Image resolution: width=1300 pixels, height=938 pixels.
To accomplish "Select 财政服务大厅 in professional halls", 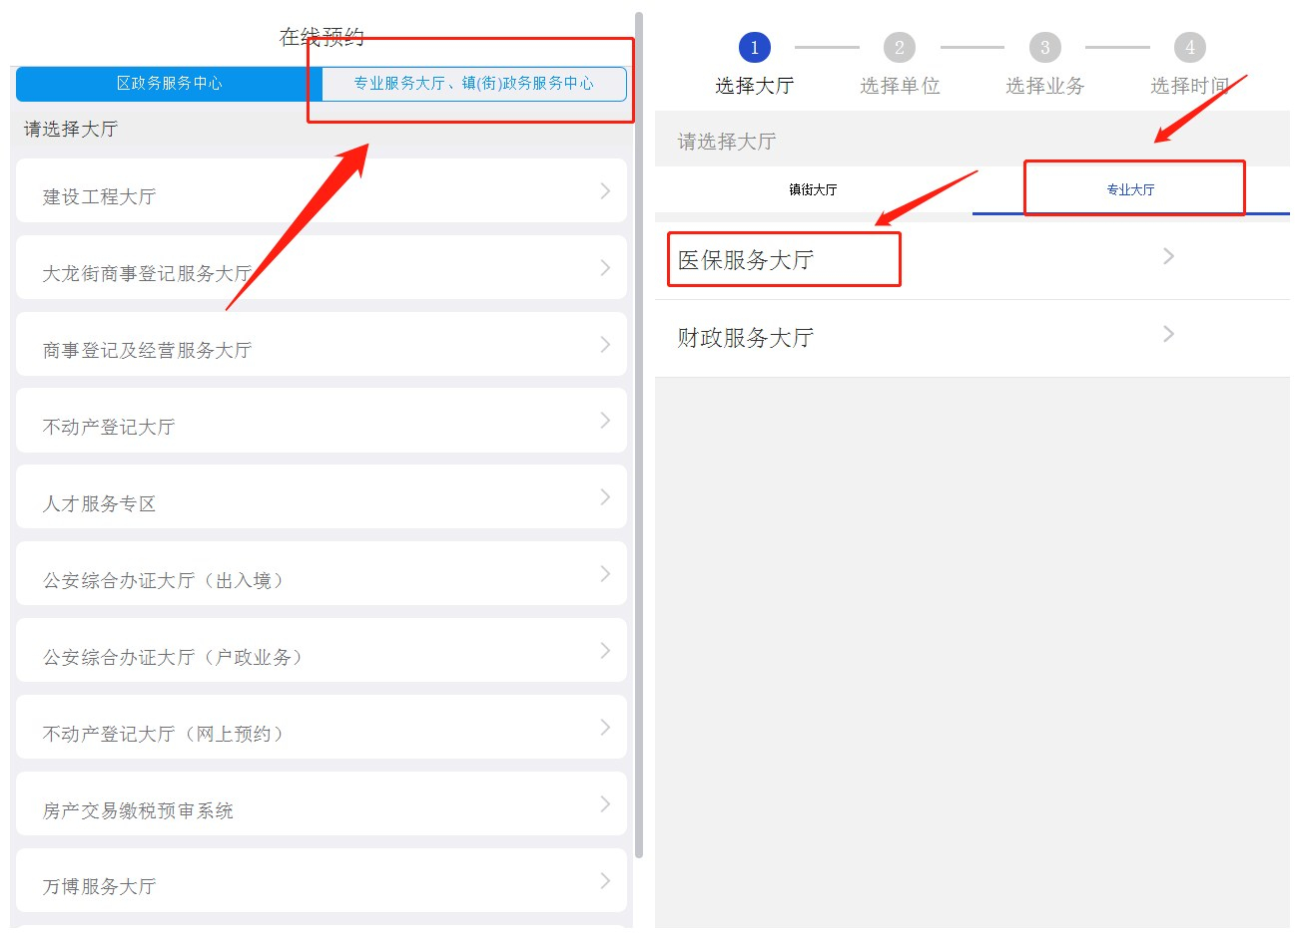I will [972, 339].
